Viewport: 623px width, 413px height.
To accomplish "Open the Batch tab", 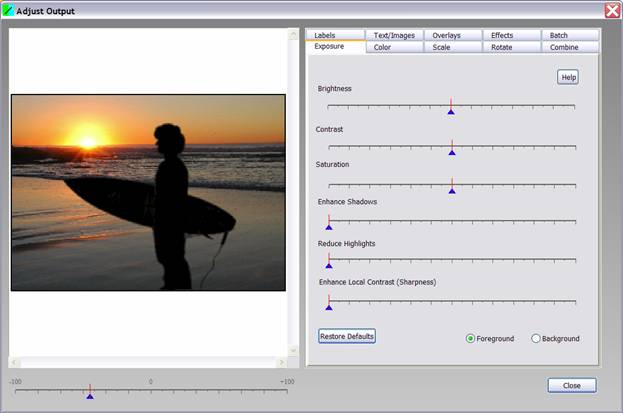I will tap(570, 35).
